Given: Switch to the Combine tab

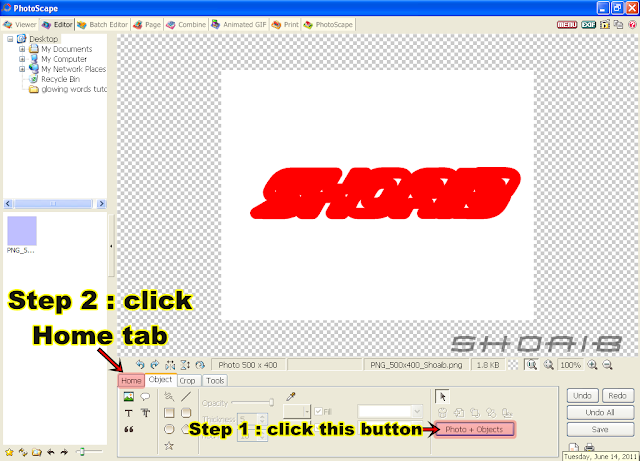Looking at the screenshot, I should [186, 24].
